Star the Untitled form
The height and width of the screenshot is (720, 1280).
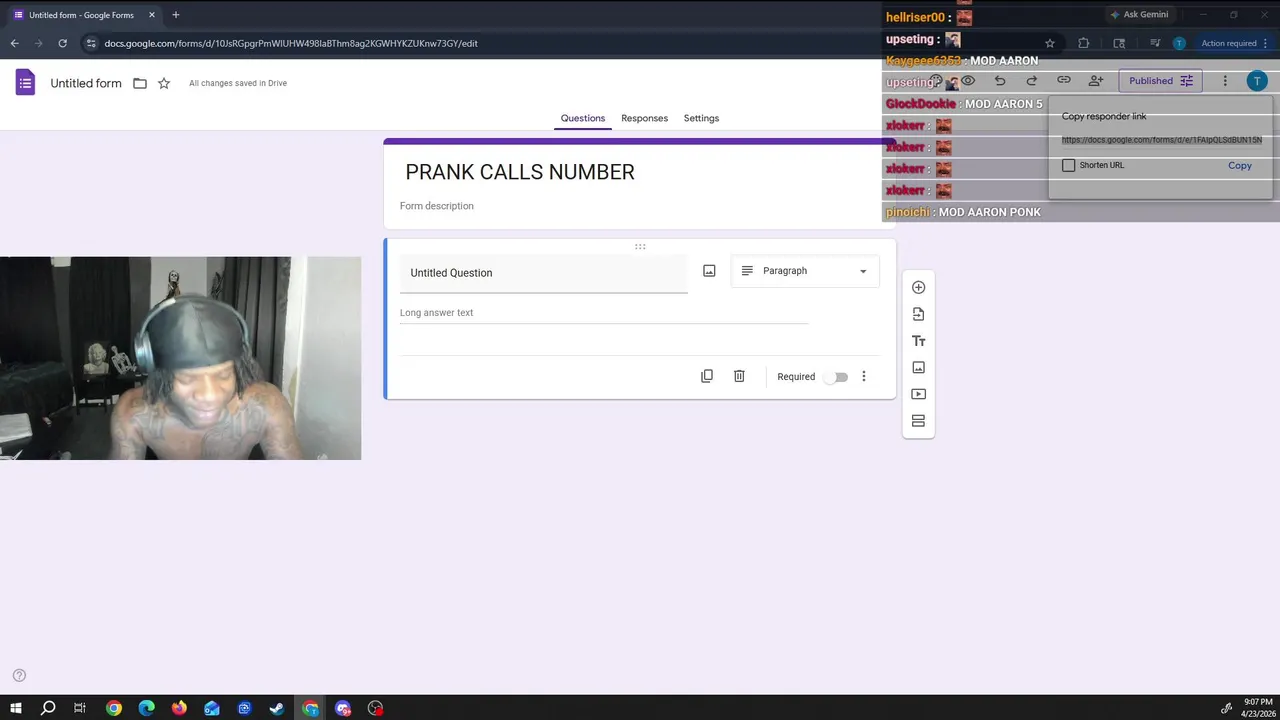click(x=164, y=83)
